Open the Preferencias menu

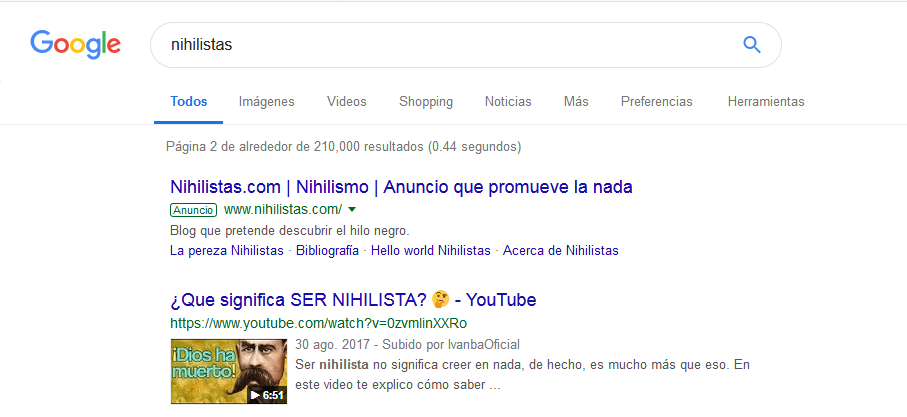click(656, 102)
